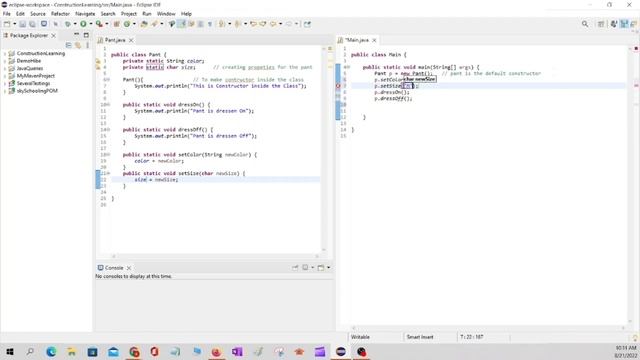Select skySchoolingPOM project in tree
This screenshot has width=640, height=360.
37,91
